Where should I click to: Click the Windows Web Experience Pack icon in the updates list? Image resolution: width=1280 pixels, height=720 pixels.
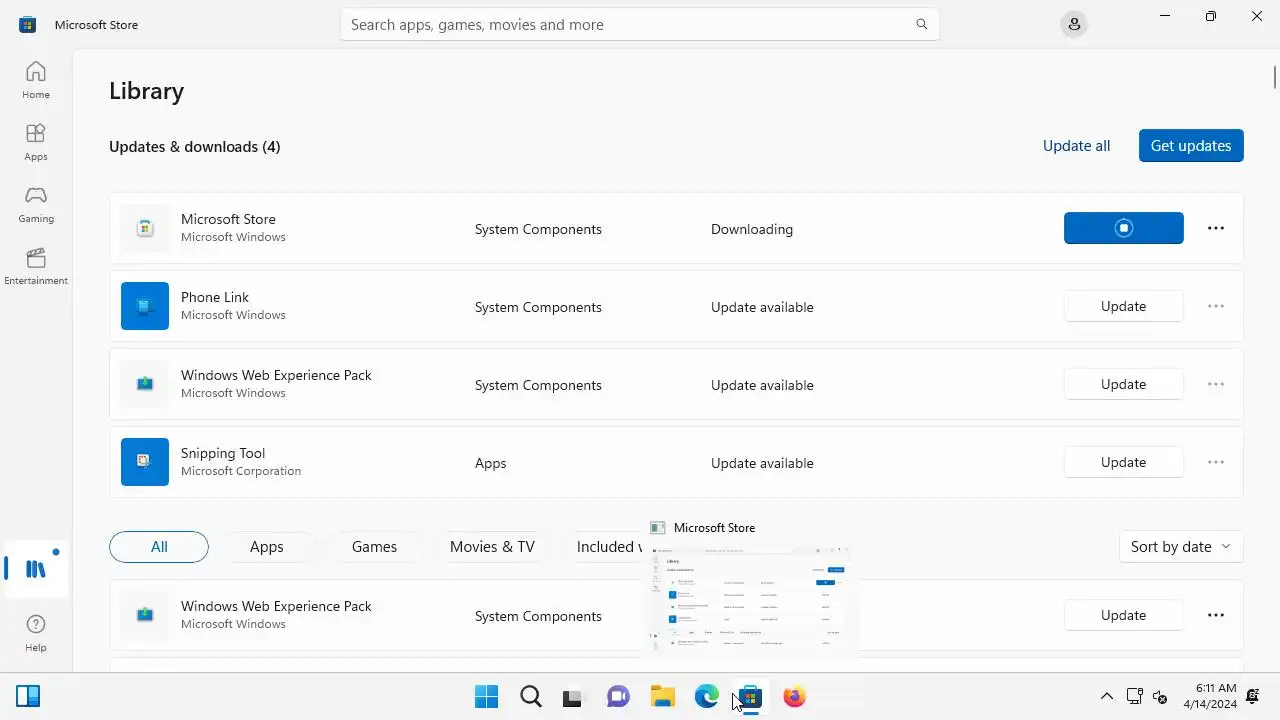coord(145,384)
